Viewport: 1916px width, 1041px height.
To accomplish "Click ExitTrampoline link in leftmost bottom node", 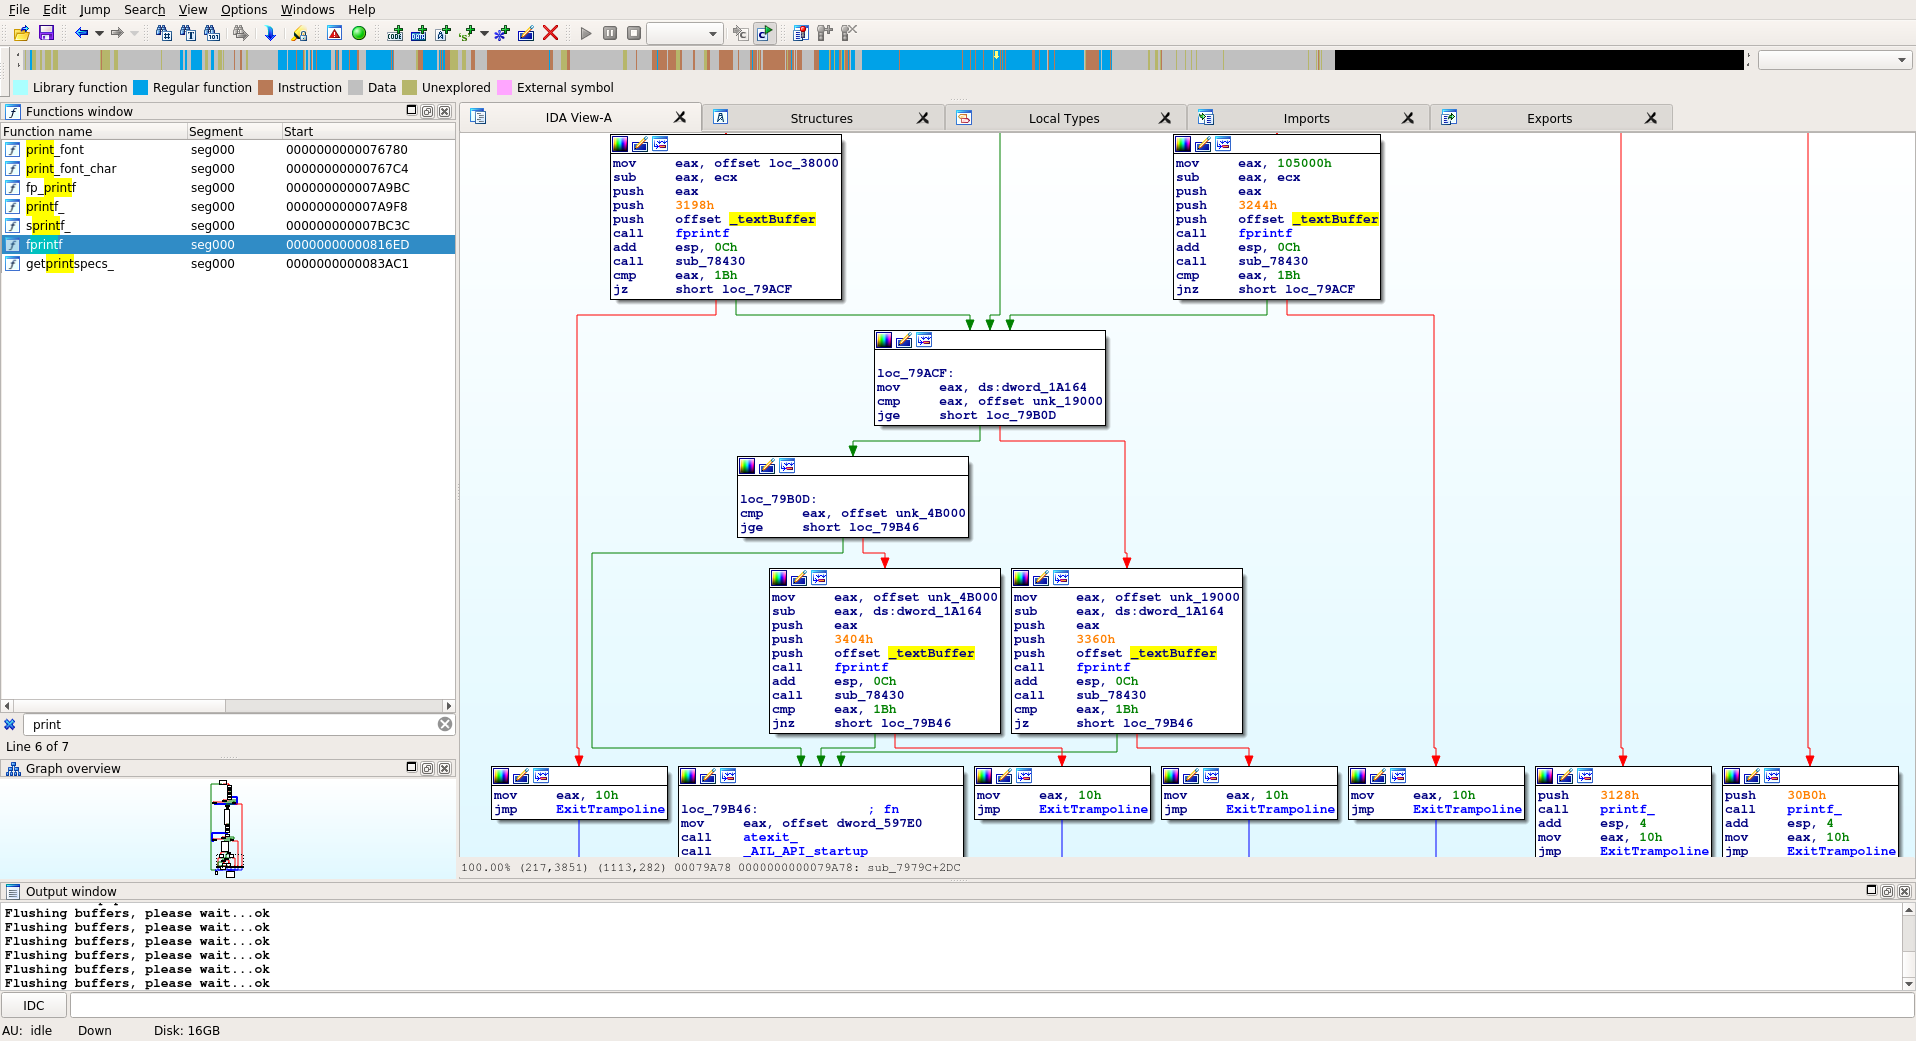I will click(610, 809).
